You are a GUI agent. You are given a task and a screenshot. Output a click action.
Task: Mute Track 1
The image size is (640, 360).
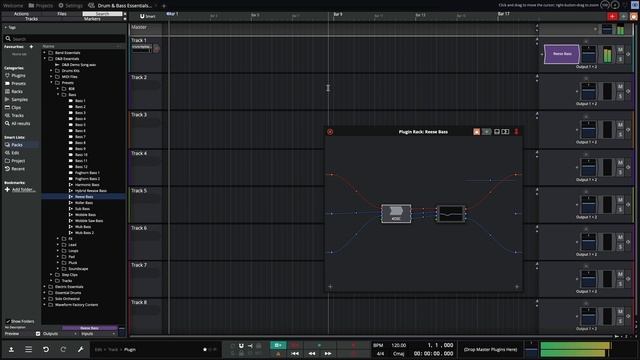point(620,50)
